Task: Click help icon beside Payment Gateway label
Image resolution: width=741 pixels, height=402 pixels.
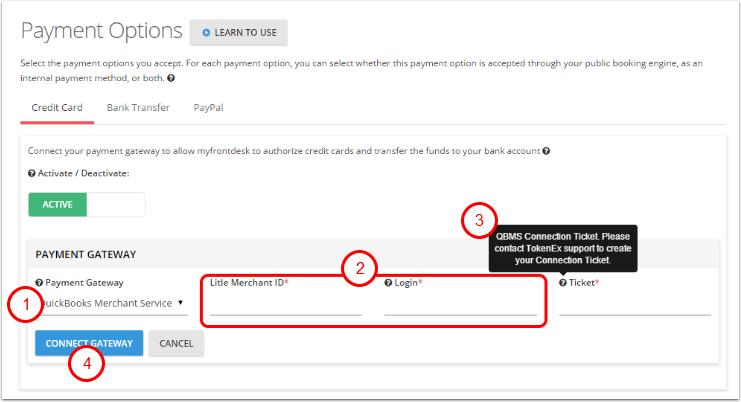Action: pos(39,282)
